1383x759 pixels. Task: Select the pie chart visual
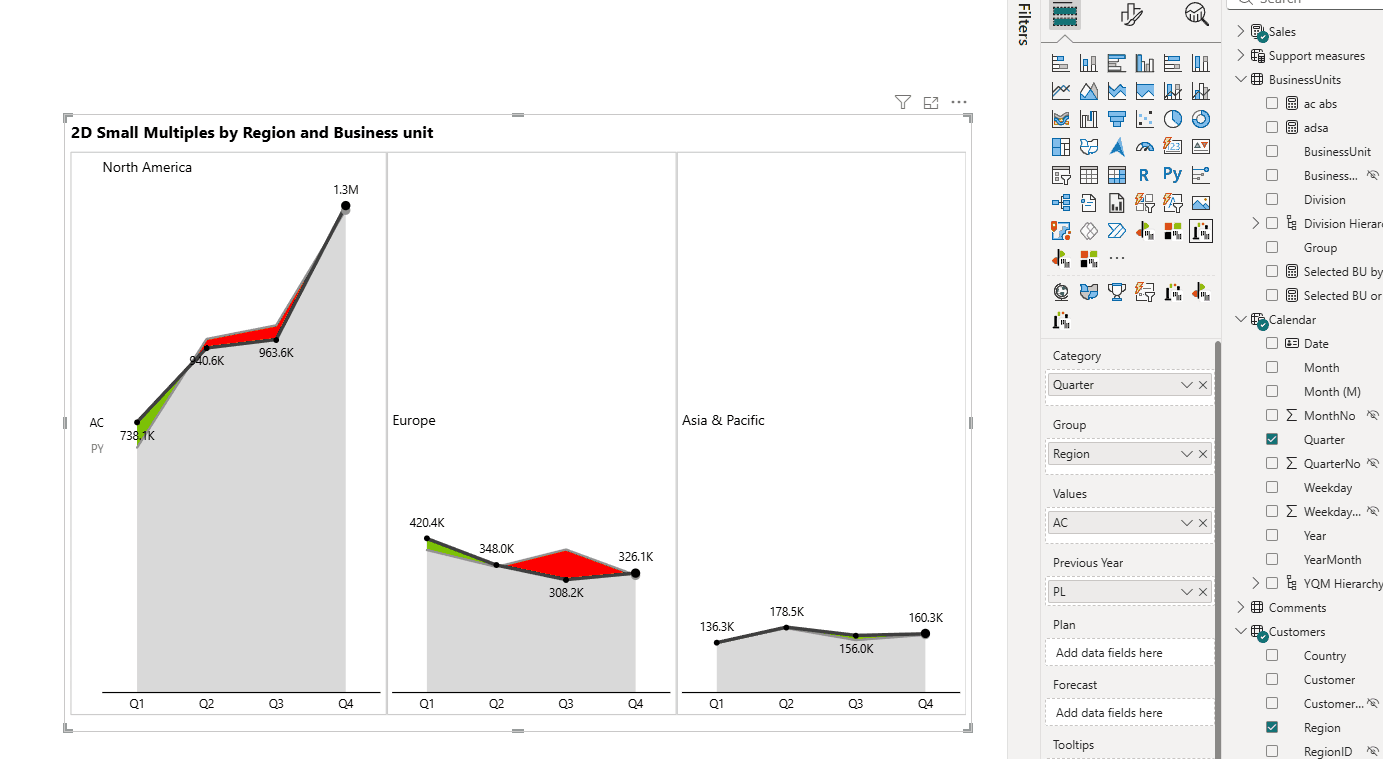coord(1173,119)
